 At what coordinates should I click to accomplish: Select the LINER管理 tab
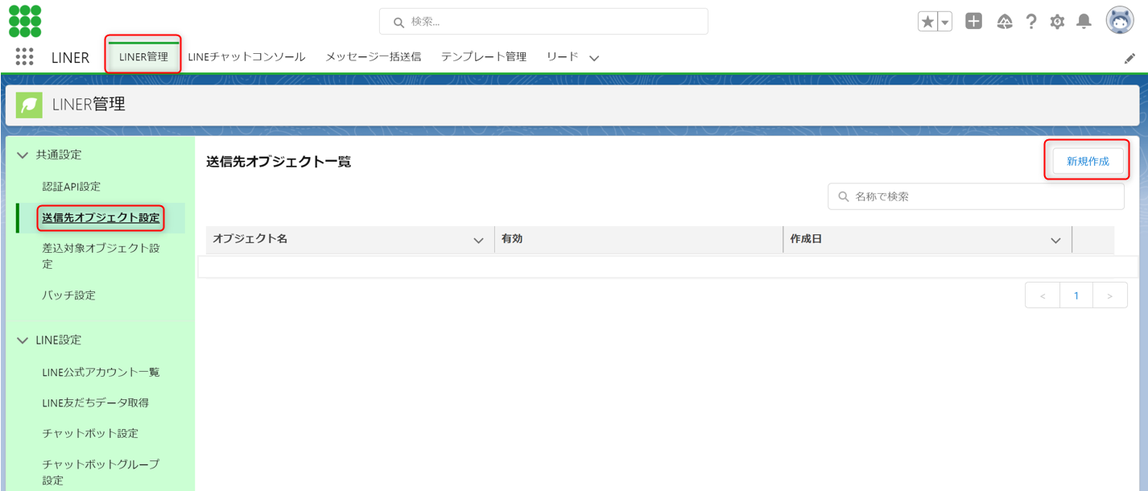pyautogui.click(x=143, y=57)
